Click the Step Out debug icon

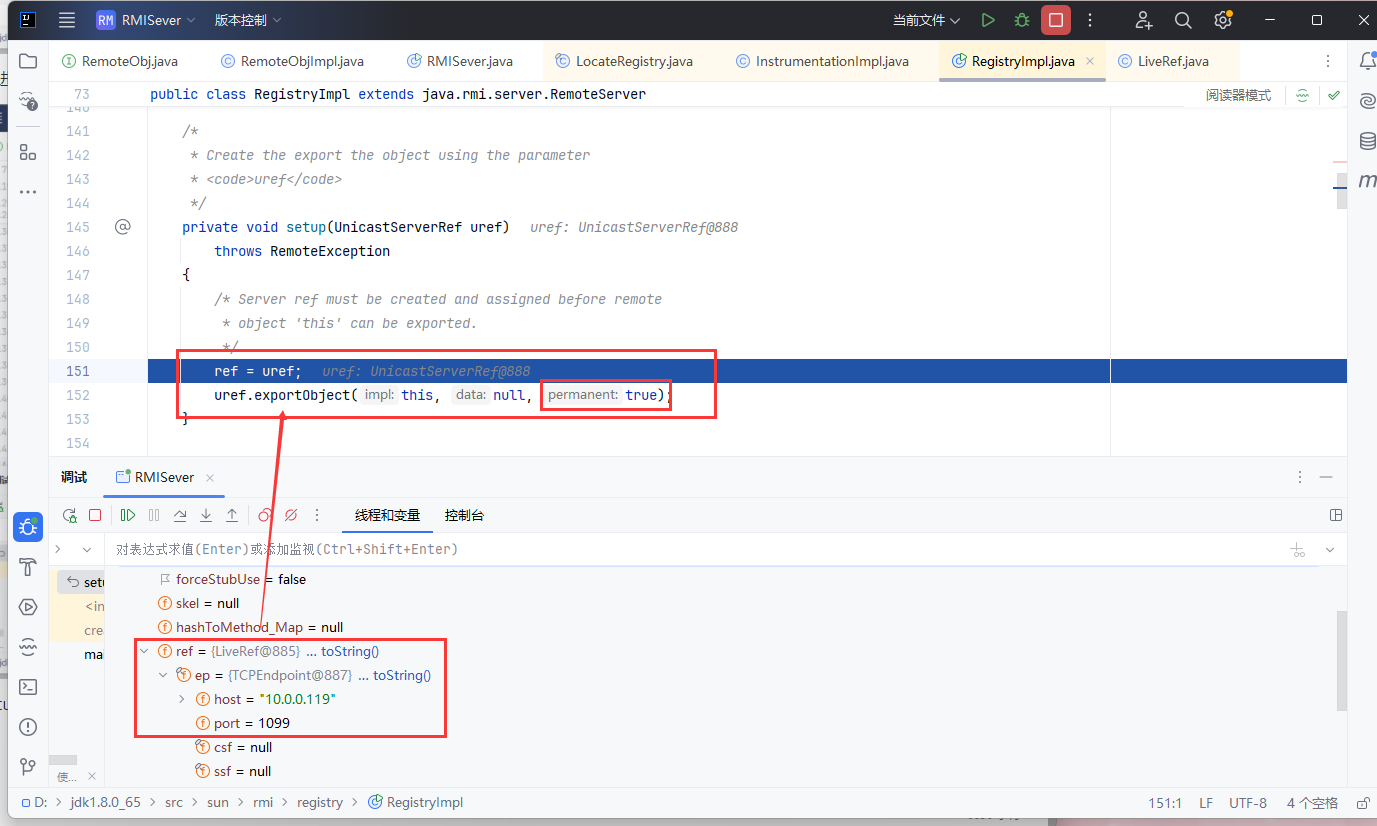232,515
